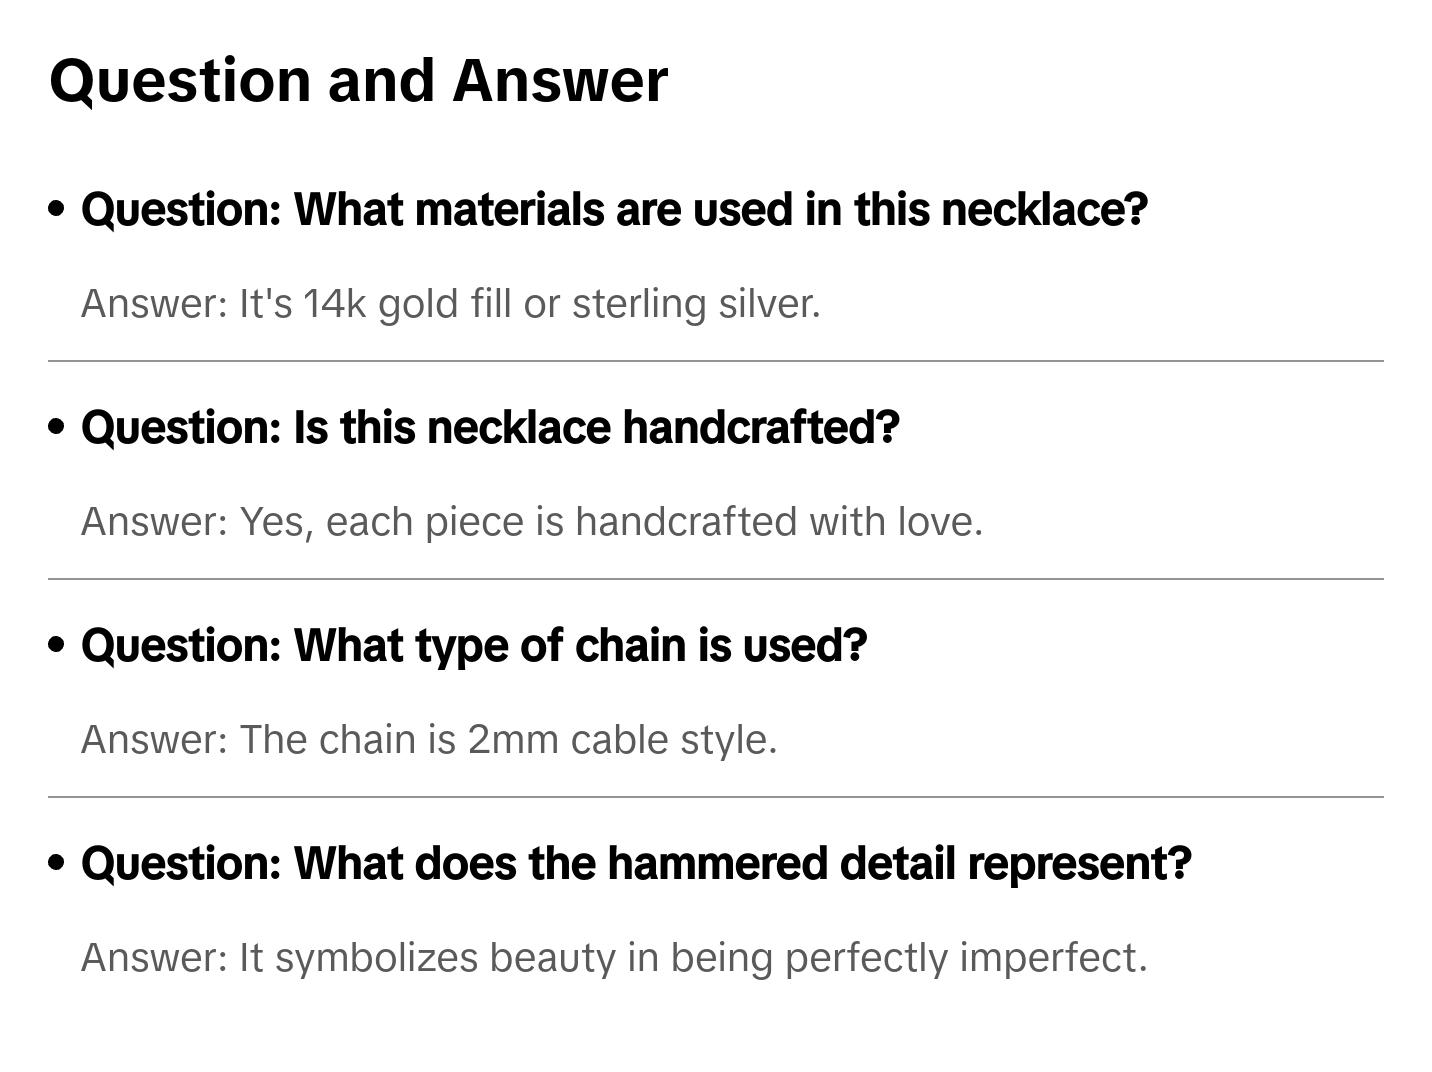Click the bullet before the handcrafted question
1432x1072 pixels.
point(57,427)
